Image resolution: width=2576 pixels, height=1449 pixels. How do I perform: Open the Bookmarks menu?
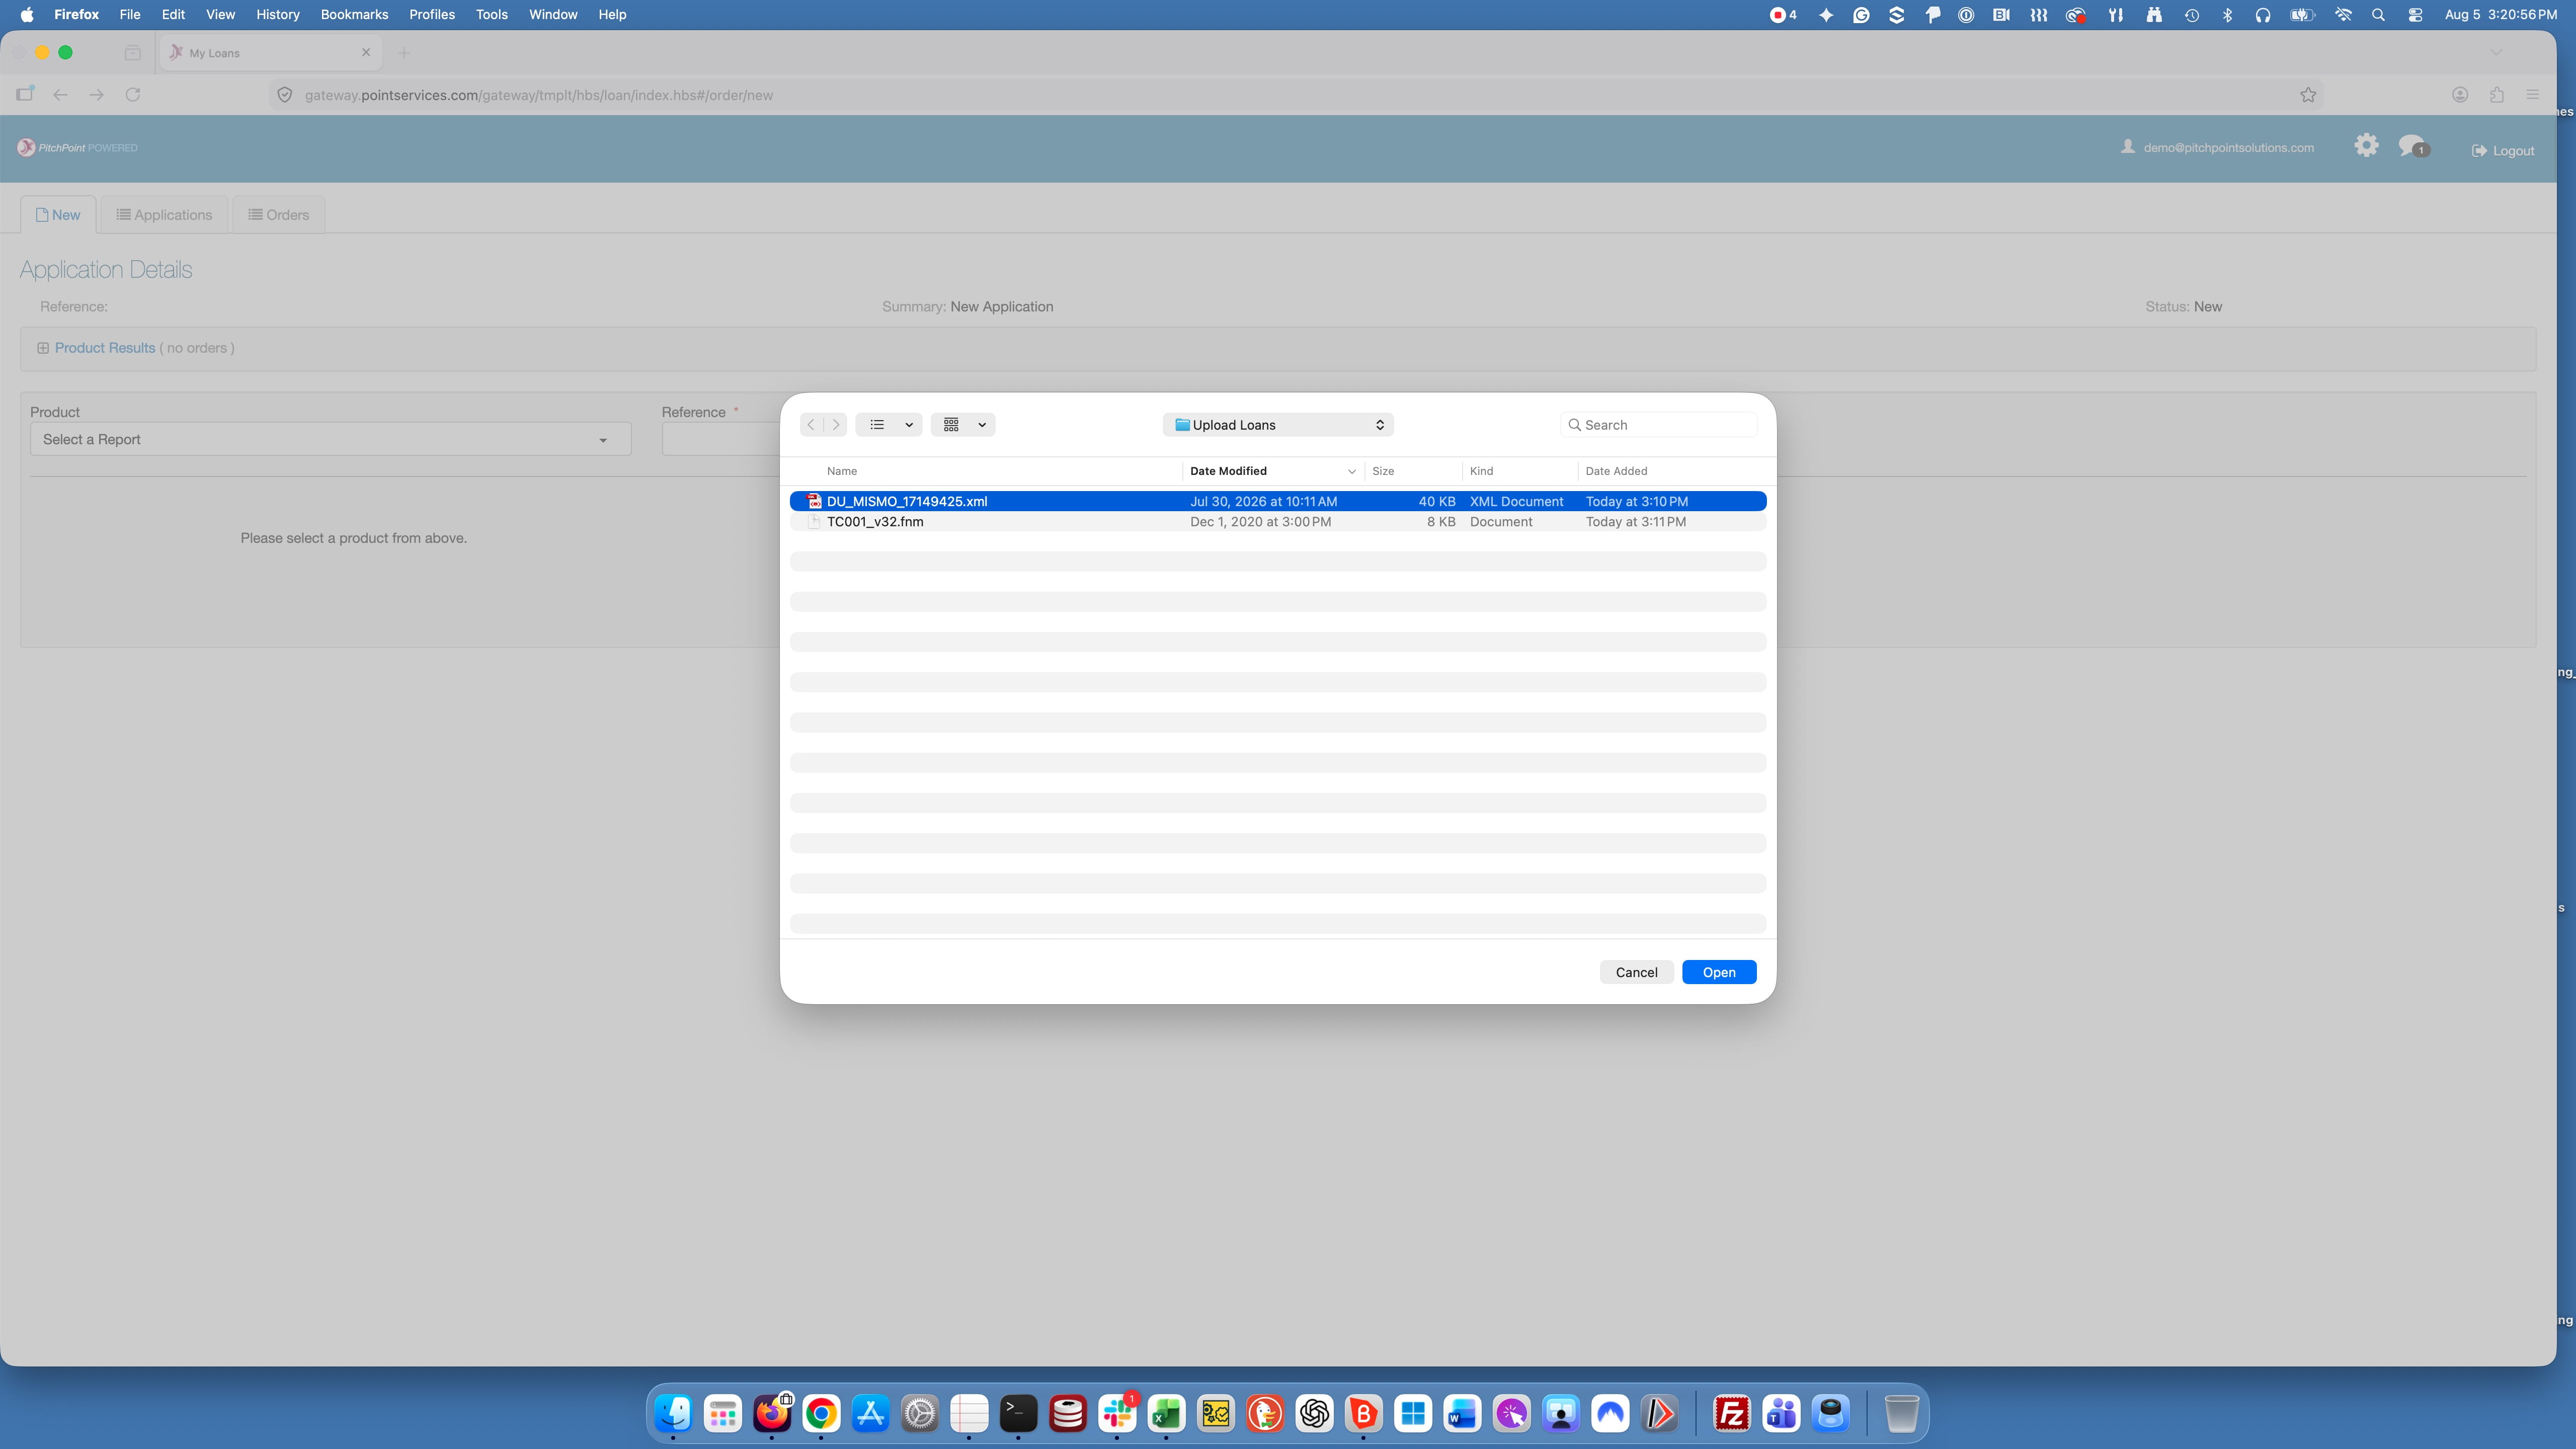click(354, 15)
